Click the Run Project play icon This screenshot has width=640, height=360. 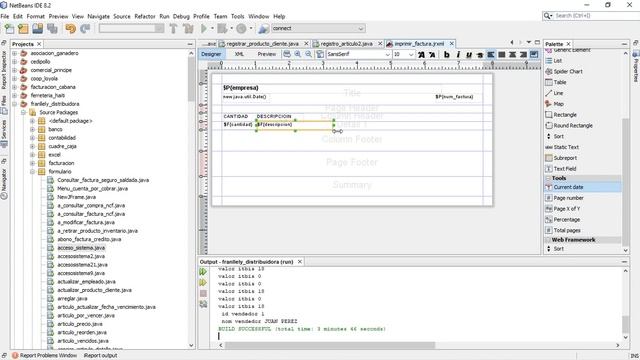[204, 29]
